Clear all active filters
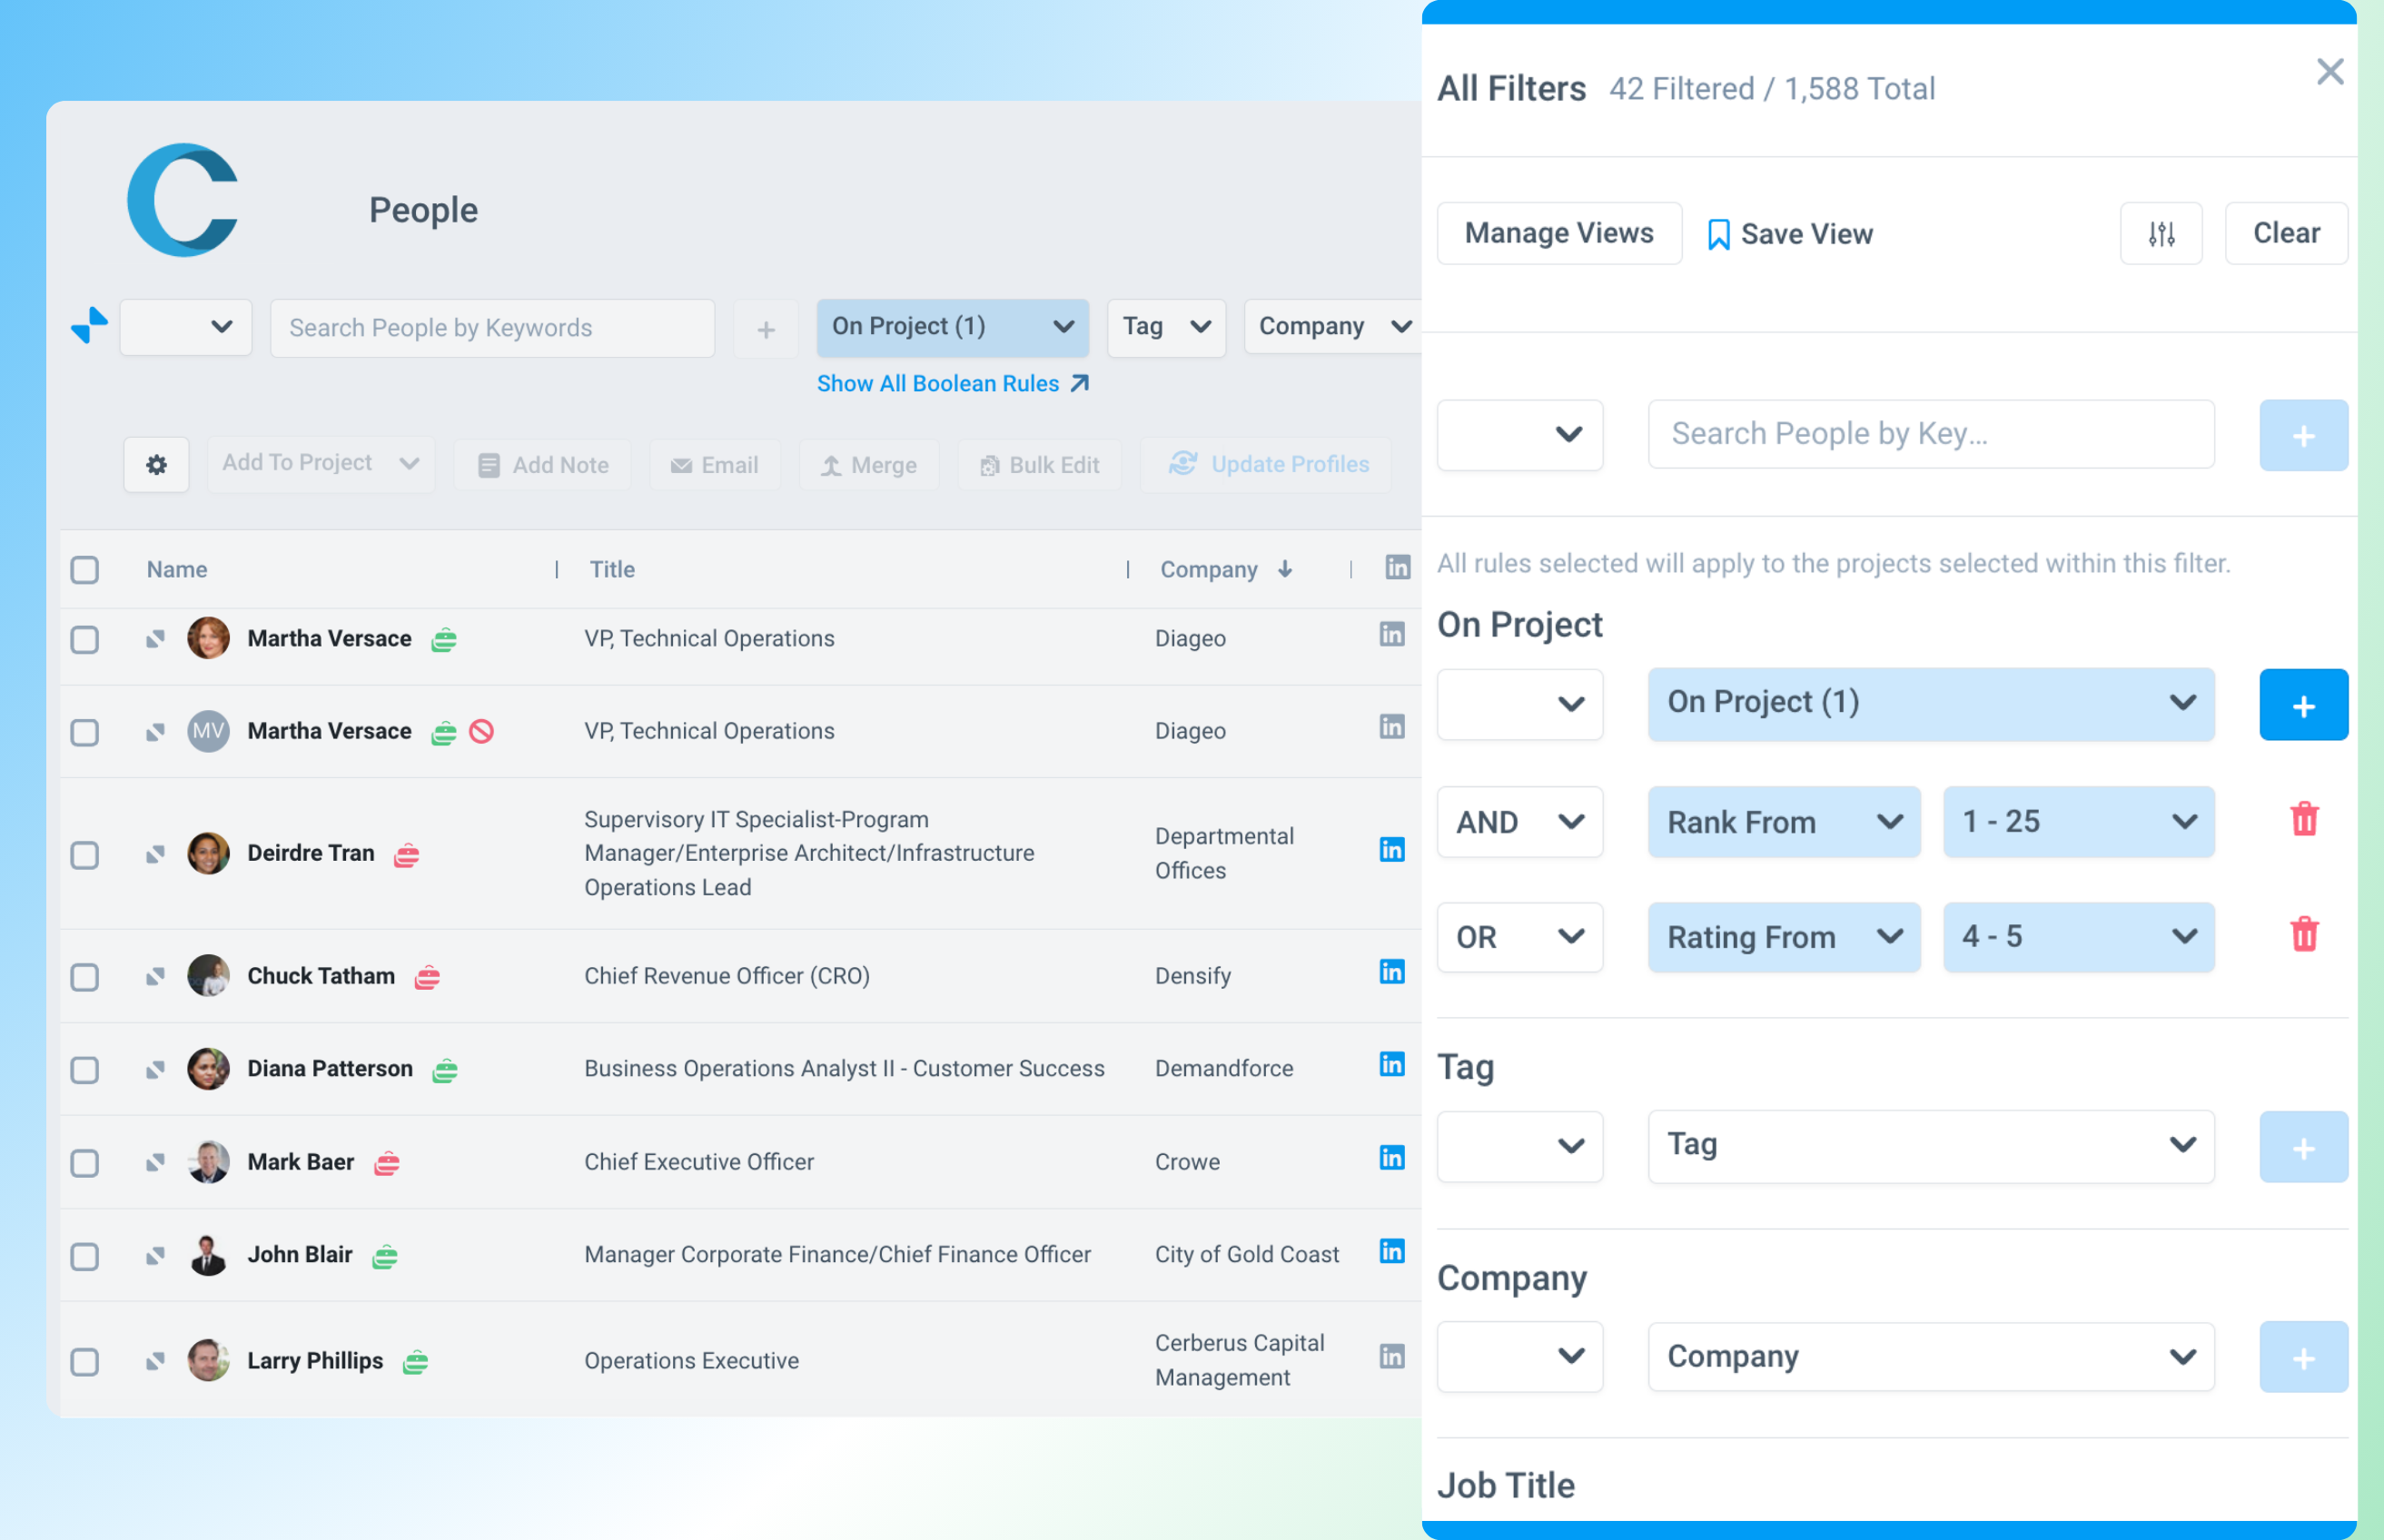Image resolution: width=2384 pixels, height=1540 pixels. pyautogui.click(x=2286, y=233)
